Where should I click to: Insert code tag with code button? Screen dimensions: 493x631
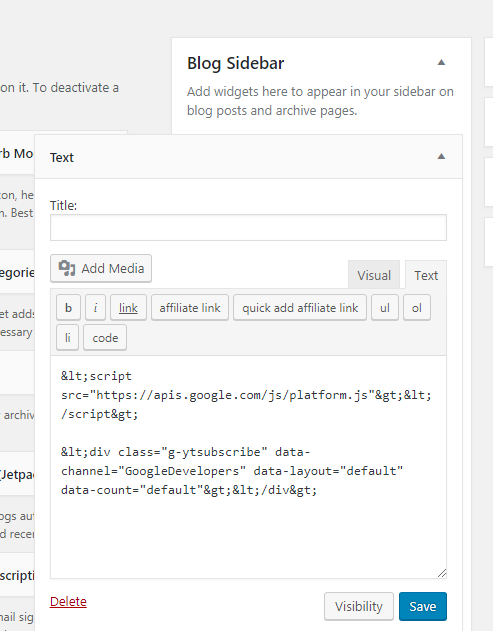point(105,338)
